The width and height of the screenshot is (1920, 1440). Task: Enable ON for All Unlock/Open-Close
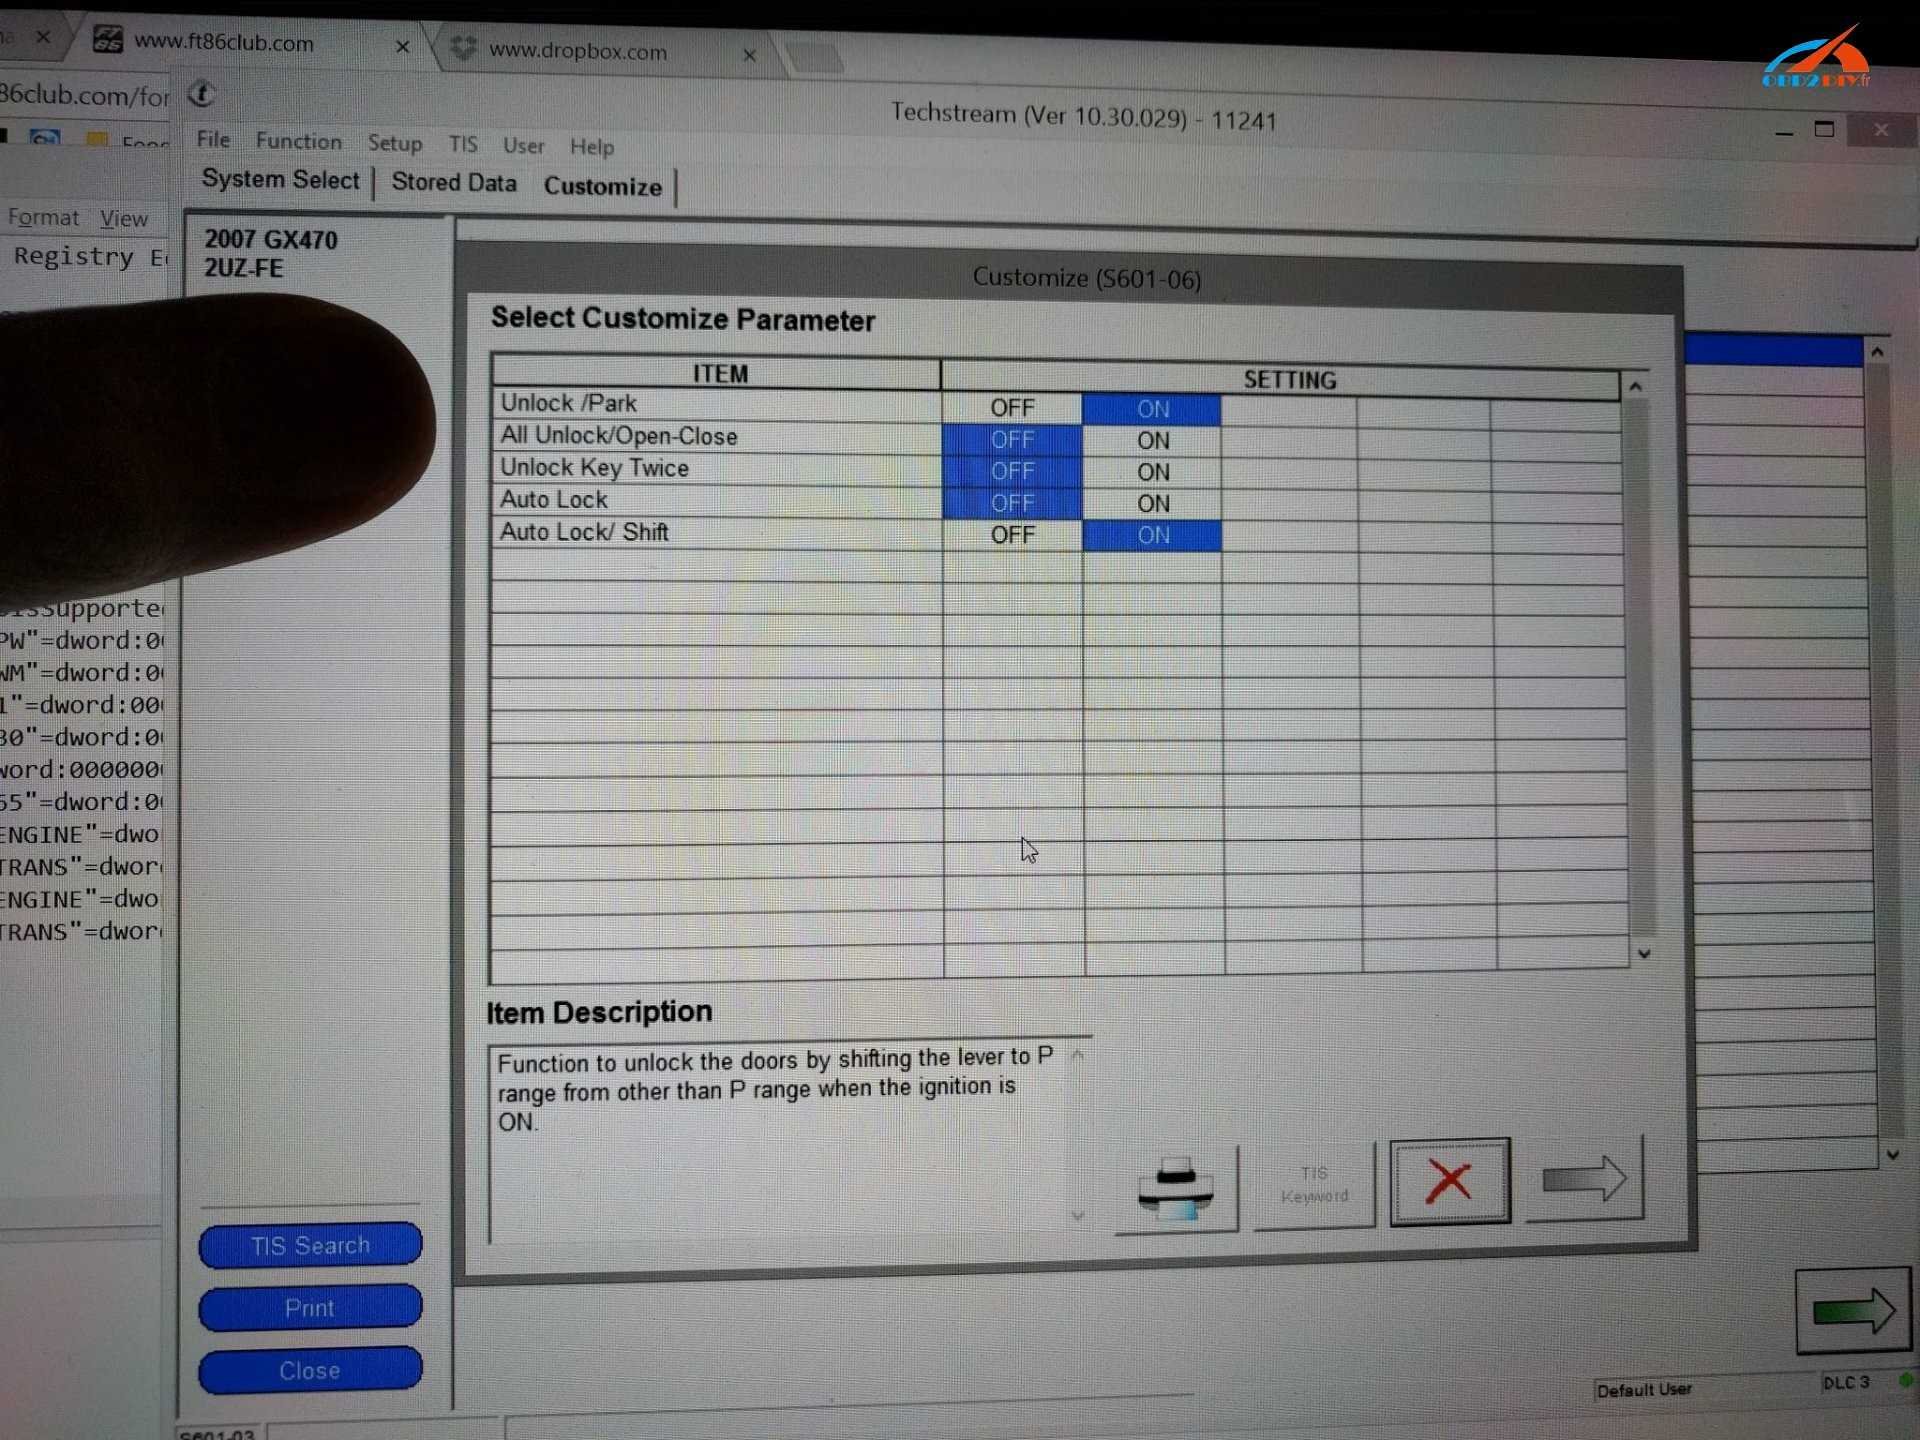[x=1152, y=439]
